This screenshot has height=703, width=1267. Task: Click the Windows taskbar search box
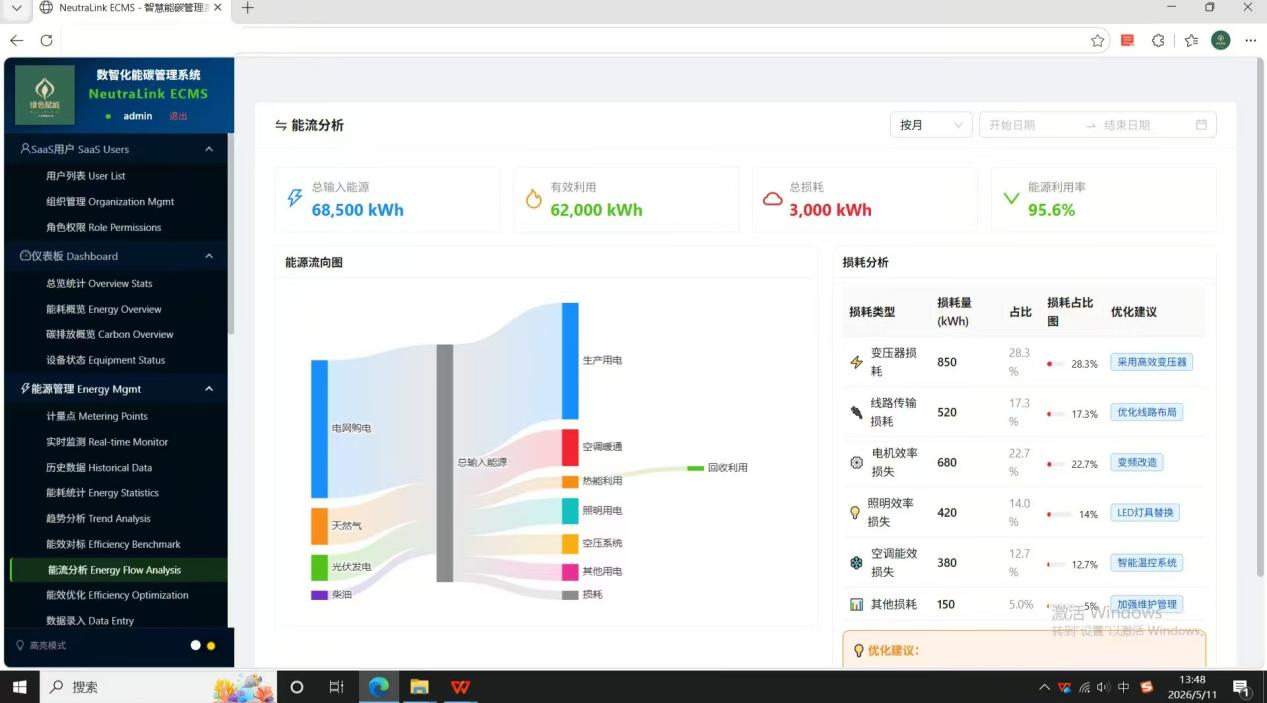click(x=160, y=687)
